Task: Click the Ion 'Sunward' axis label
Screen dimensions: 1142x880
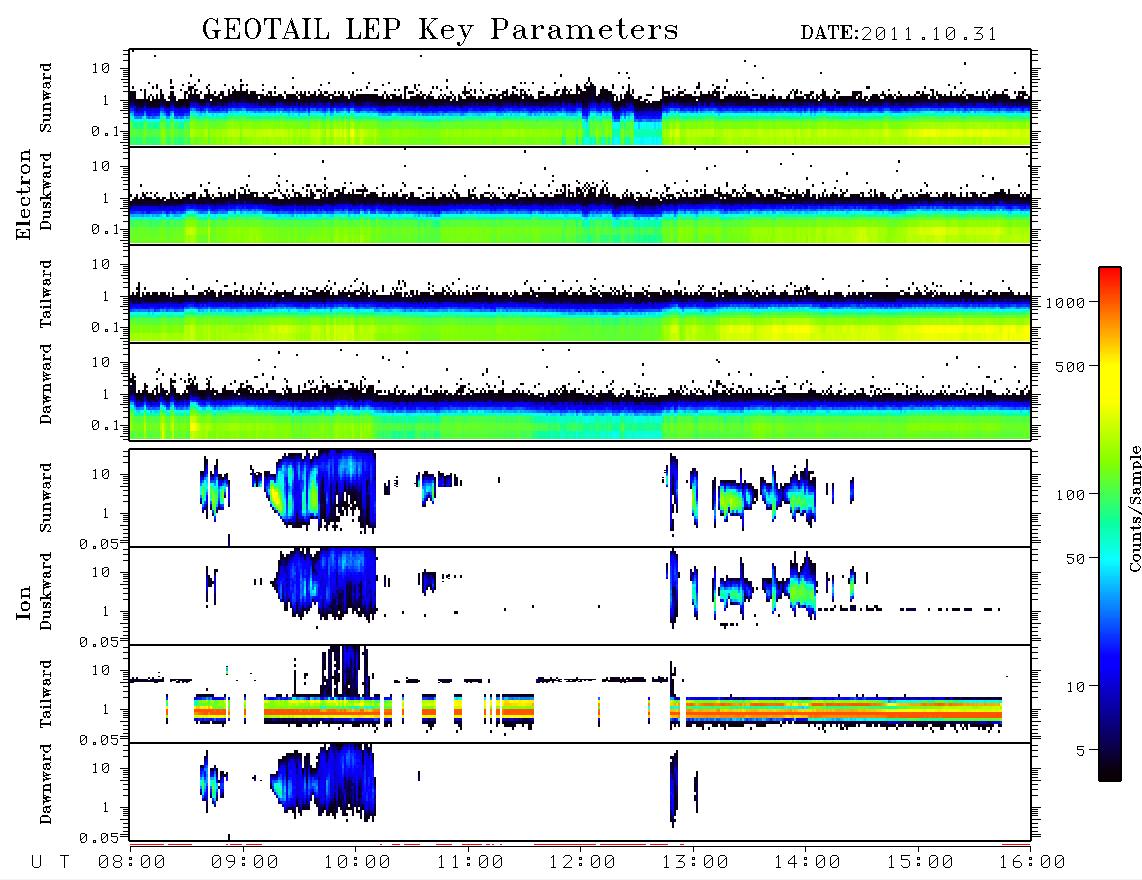Action: tap(46, 497)
